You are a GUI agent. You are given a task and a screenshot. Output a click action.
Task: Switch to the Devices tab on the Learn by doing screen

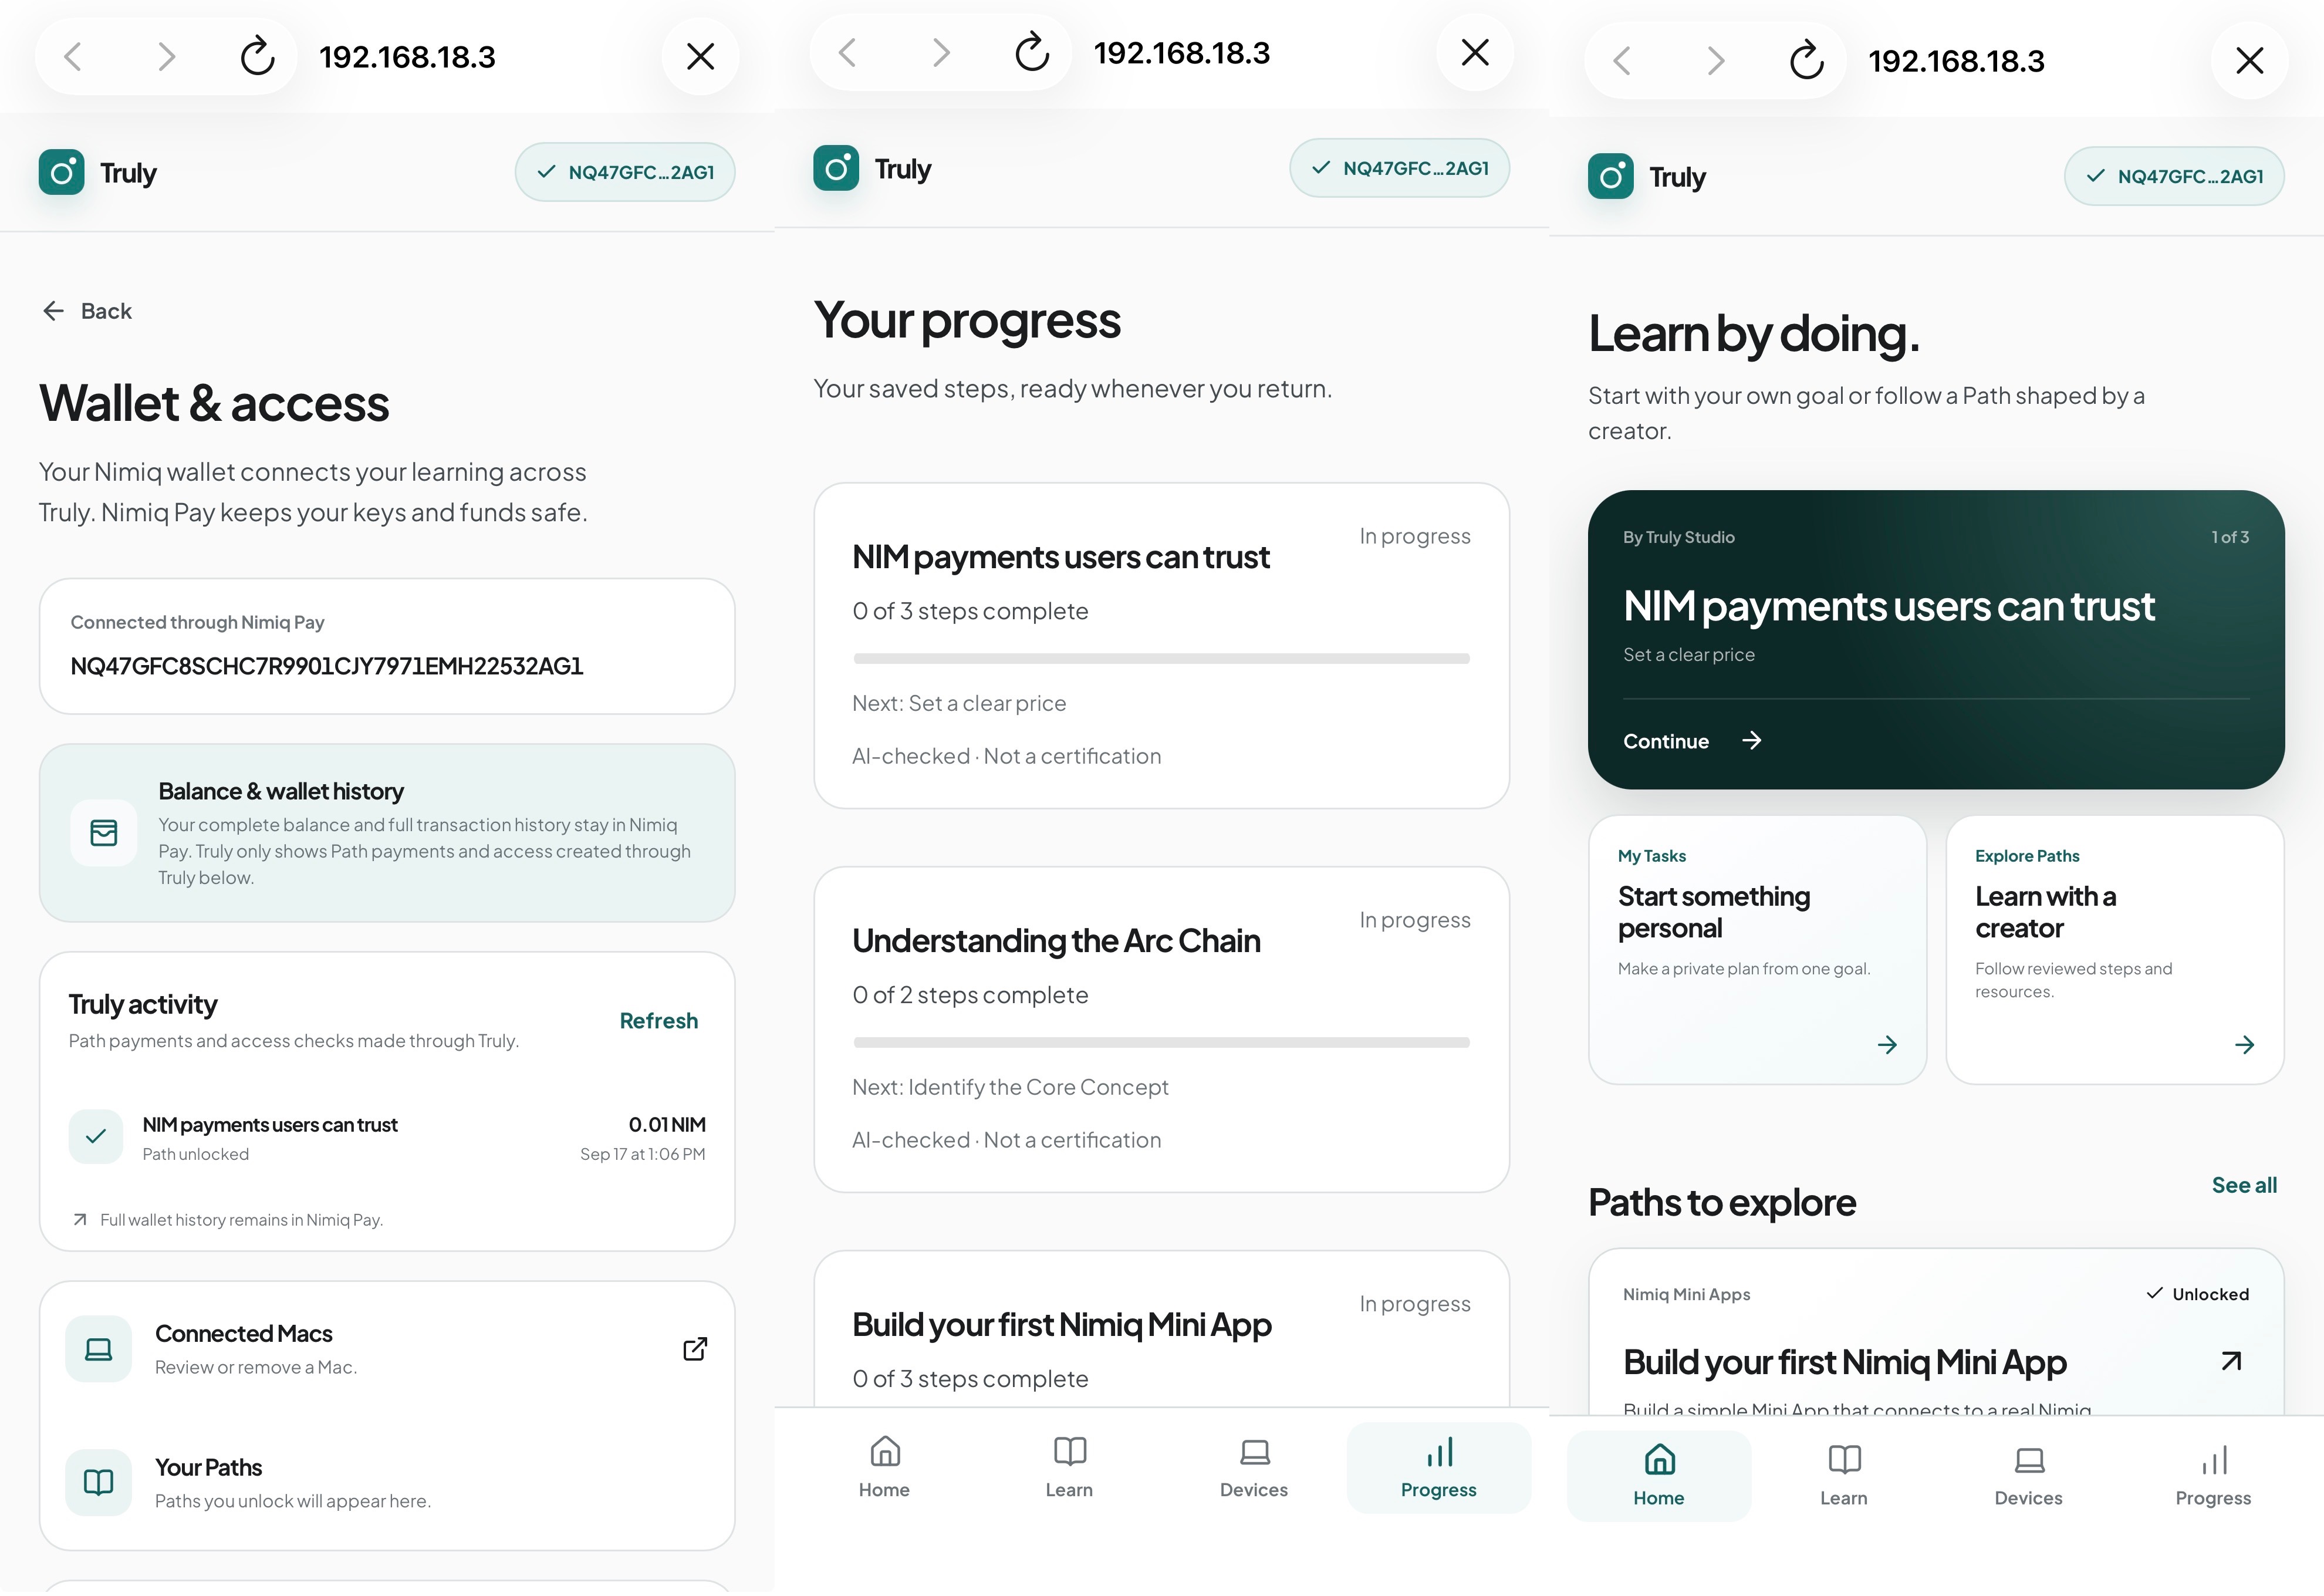[2029, 1476]
